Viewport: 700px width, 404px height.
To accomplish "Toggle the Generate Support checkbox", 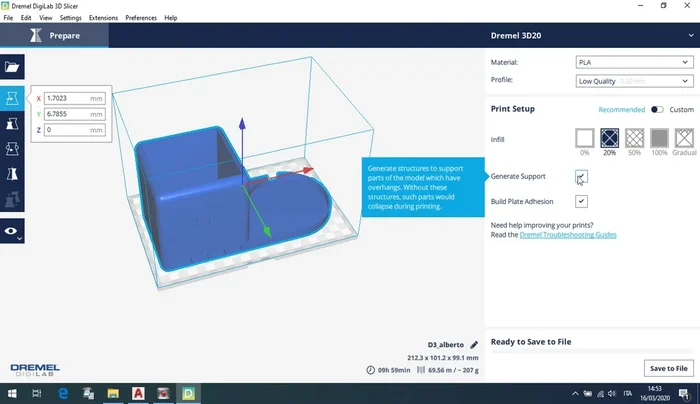I will [x=581, y=177].
